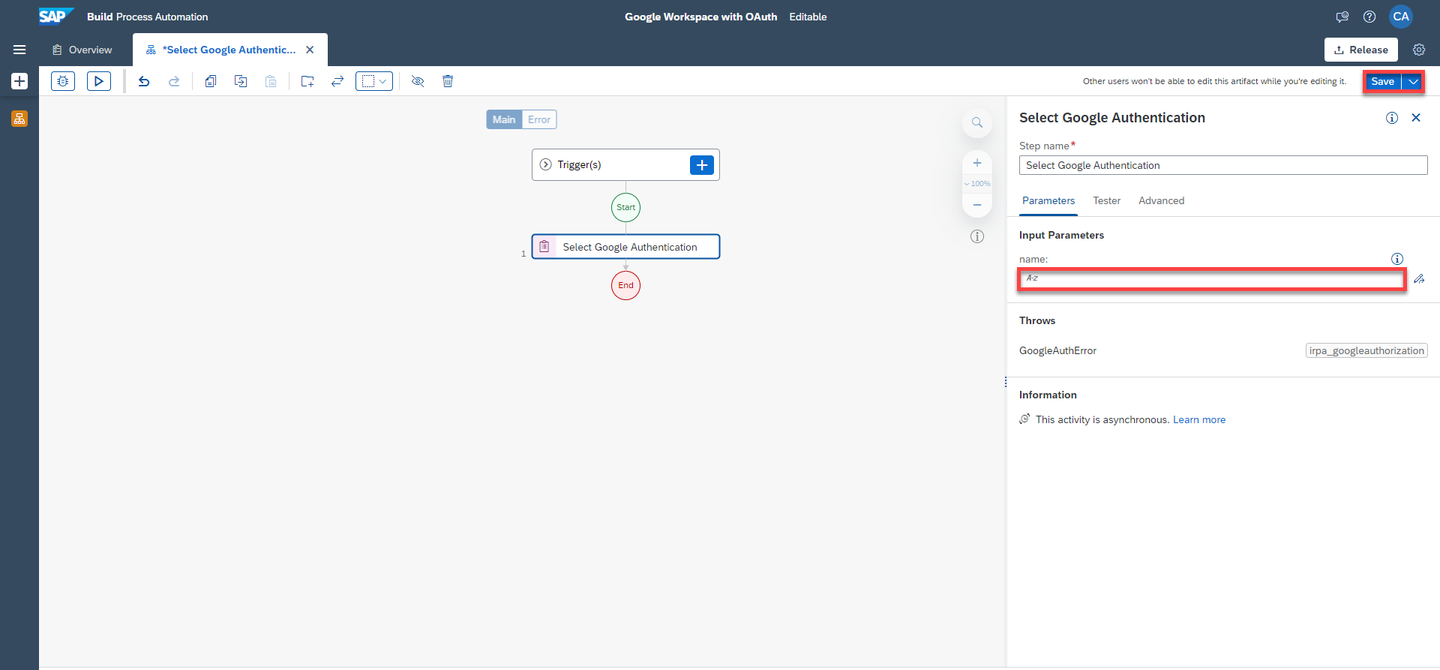
Task: Switch to the Error flow view
Action: pyautogui.click(x=539, y=120)
